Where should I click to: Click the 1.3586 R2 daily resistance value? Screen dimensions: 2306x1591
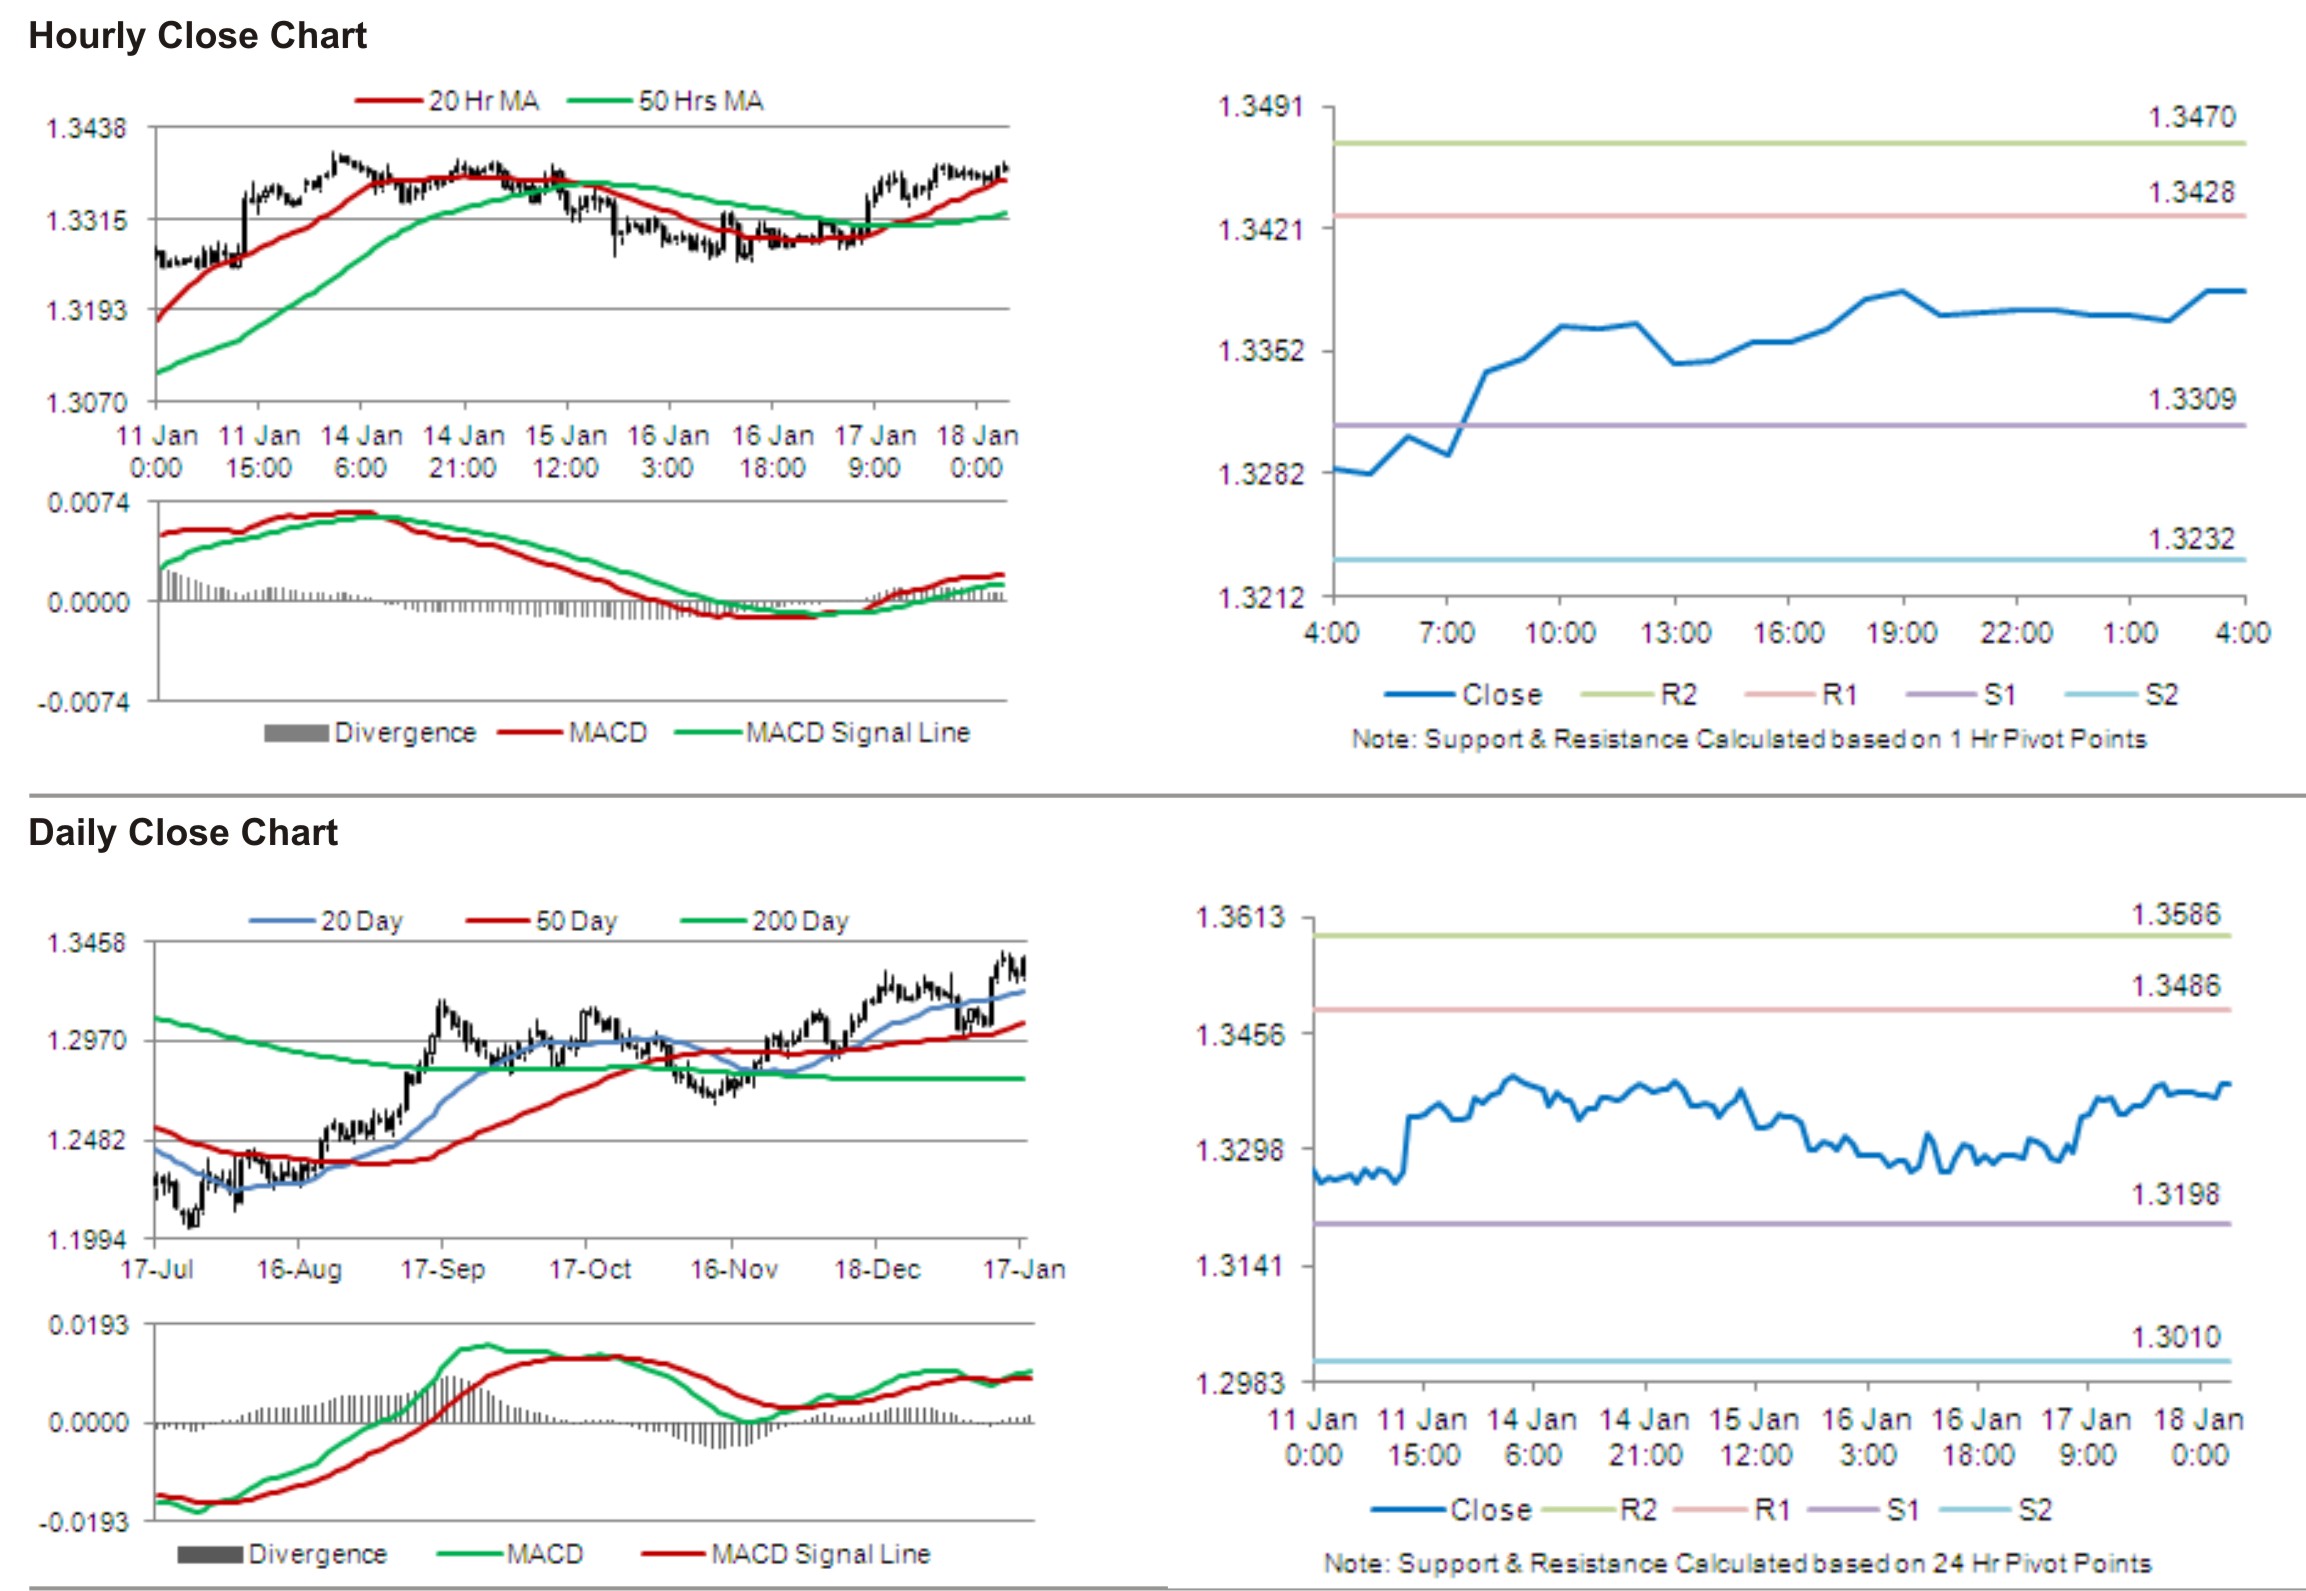tap(2176, 915)
